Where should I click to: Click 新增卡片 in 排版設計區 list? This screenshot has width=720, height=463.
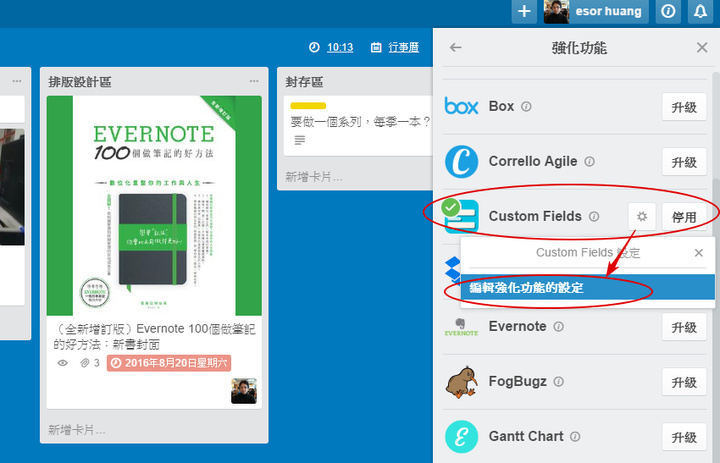[x=76, y=429]
